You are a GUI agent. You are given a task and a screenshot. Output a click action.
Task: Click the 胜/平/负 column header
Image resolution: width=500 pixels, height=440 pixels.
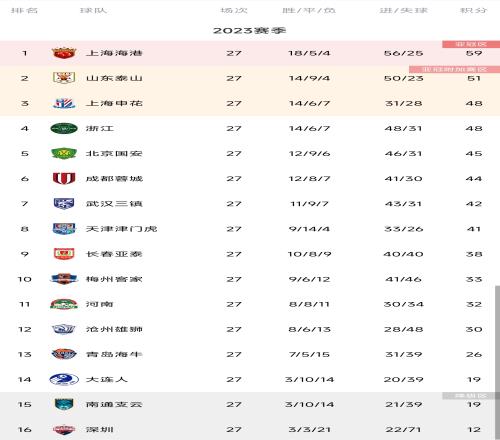tap(309, 10)
